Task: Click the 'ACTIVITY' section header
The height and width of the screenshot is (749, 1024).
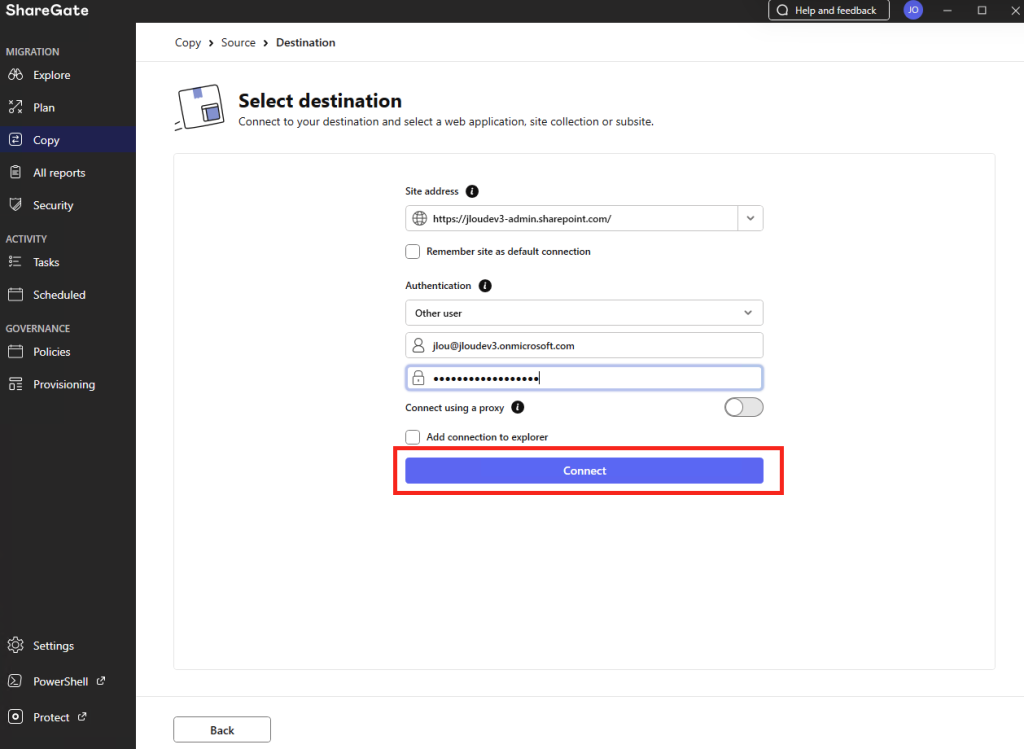Action: click(x=26, y=239)
